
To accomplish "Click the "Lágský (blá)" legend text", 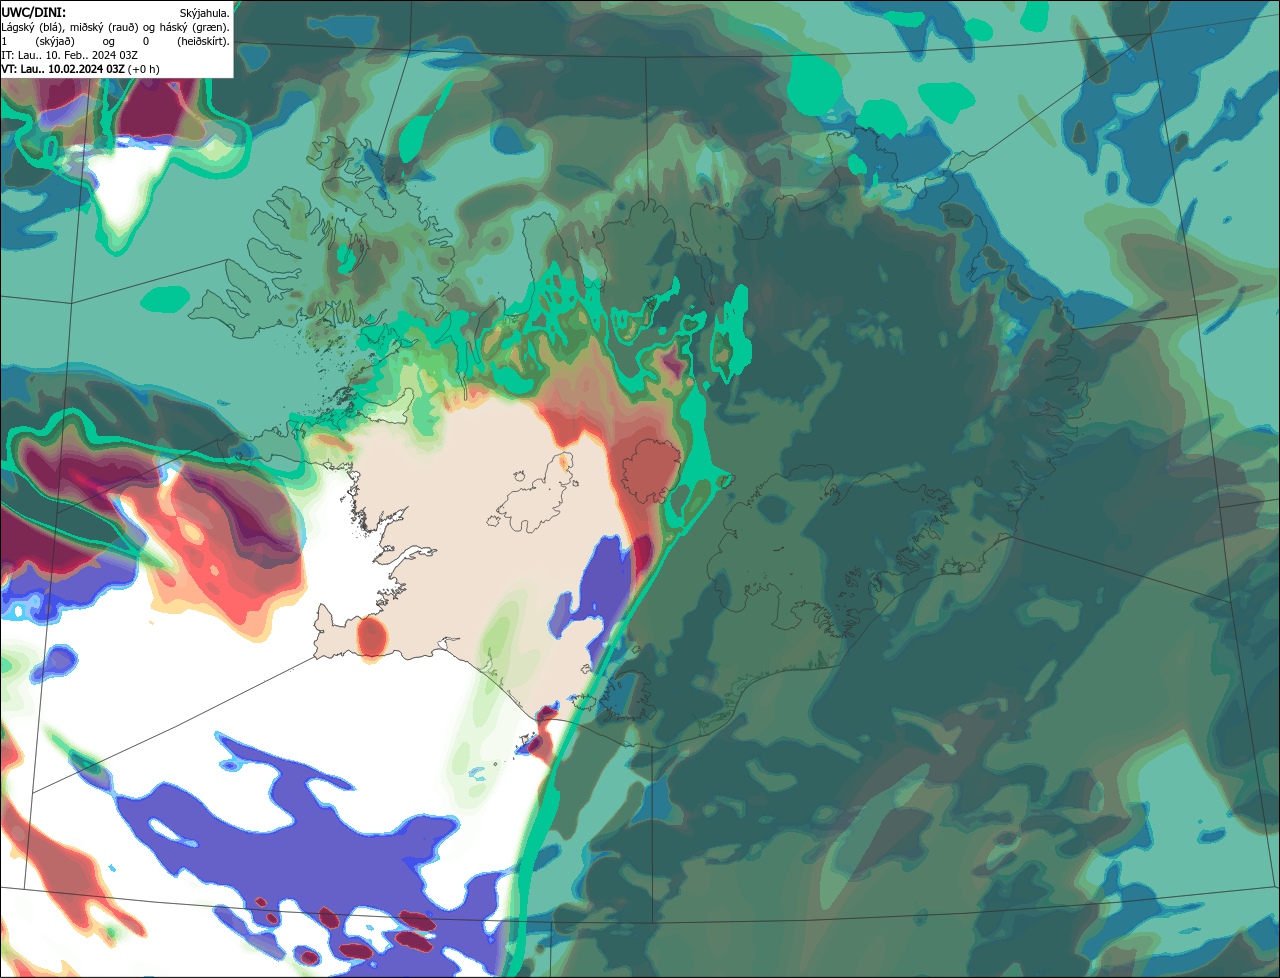I will [31, 28].
